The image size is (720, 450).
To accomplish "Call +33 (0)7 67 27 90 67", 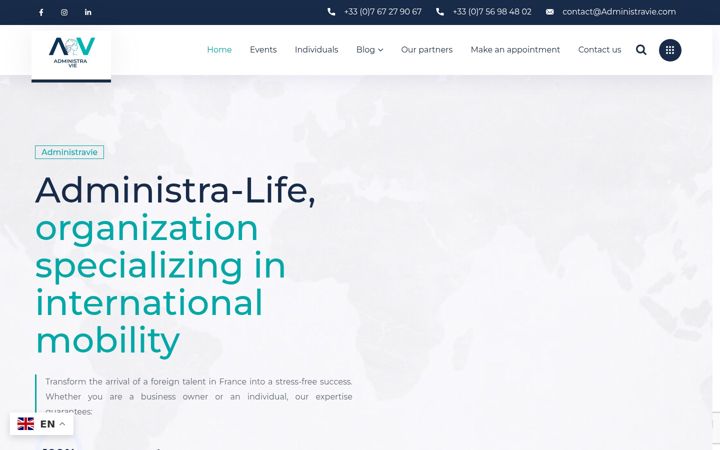I will [382, 12].
